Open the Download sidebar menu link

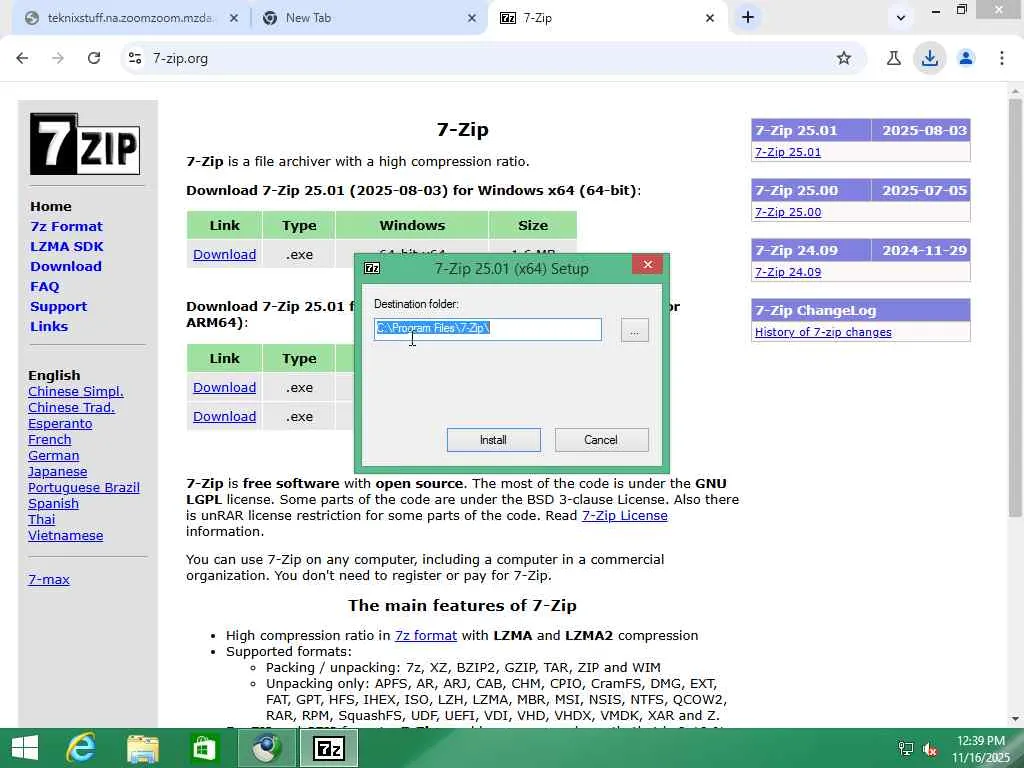pos(65,266)
